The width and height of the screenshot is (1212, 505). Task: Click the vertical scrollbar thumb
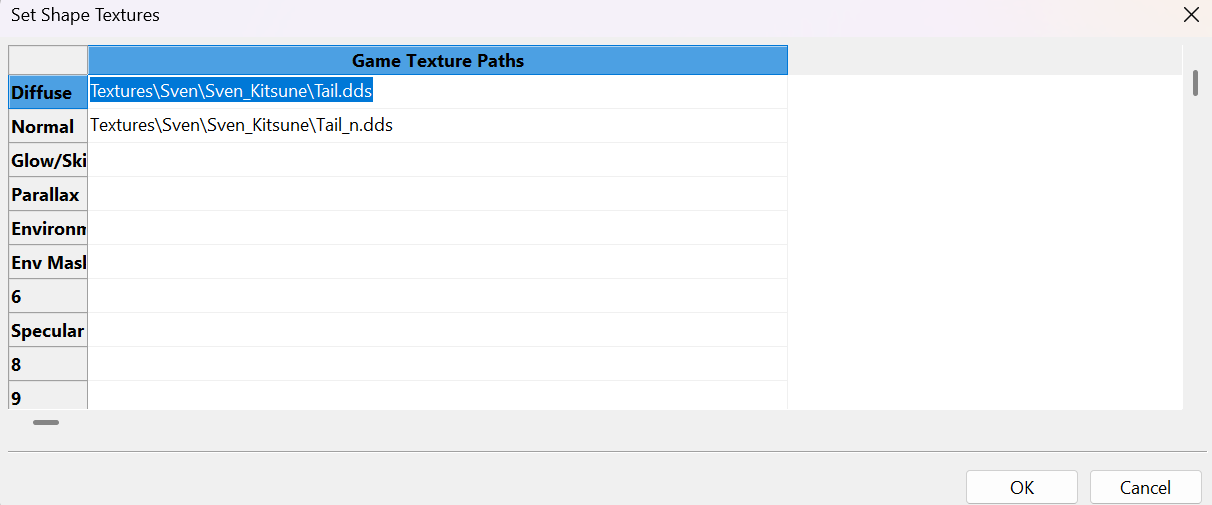pos(1195,83)
